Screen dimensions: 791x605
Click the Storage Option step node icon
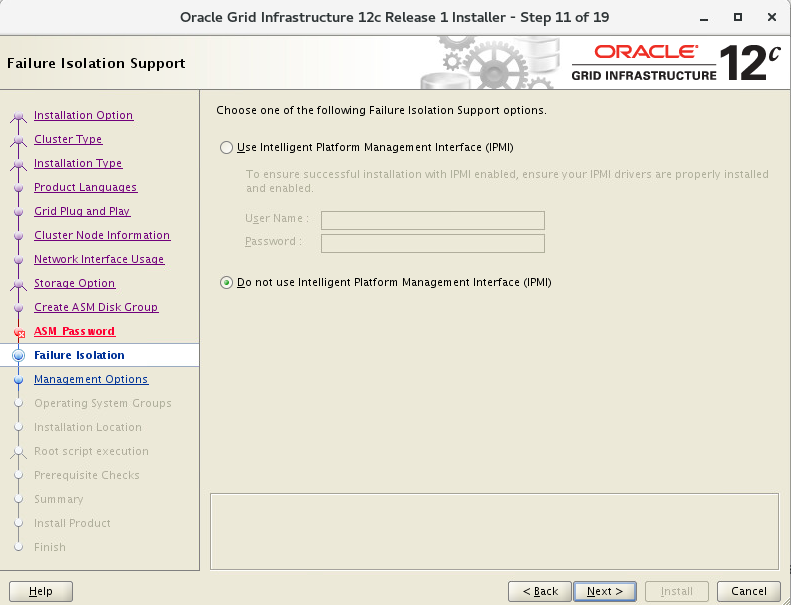(x=19, y=285)
